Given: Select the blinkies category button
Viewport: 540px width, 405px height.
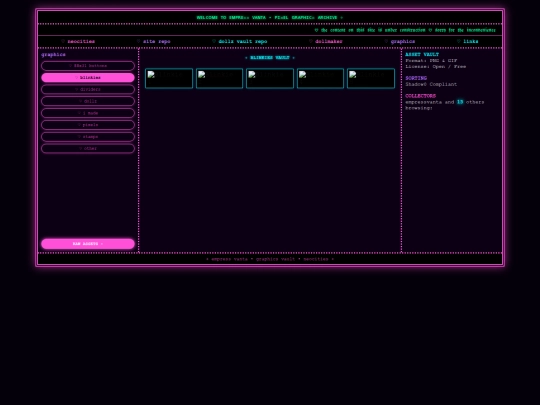Looking at the screenshot, I should pyautogui.click(x=88, y=77).
